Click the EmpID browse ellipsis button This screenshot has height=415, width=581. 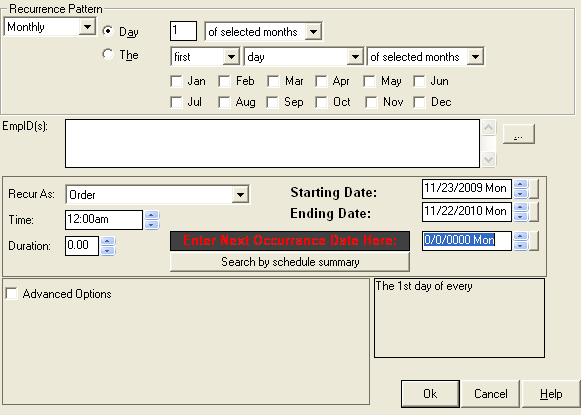tap(518, 134)
